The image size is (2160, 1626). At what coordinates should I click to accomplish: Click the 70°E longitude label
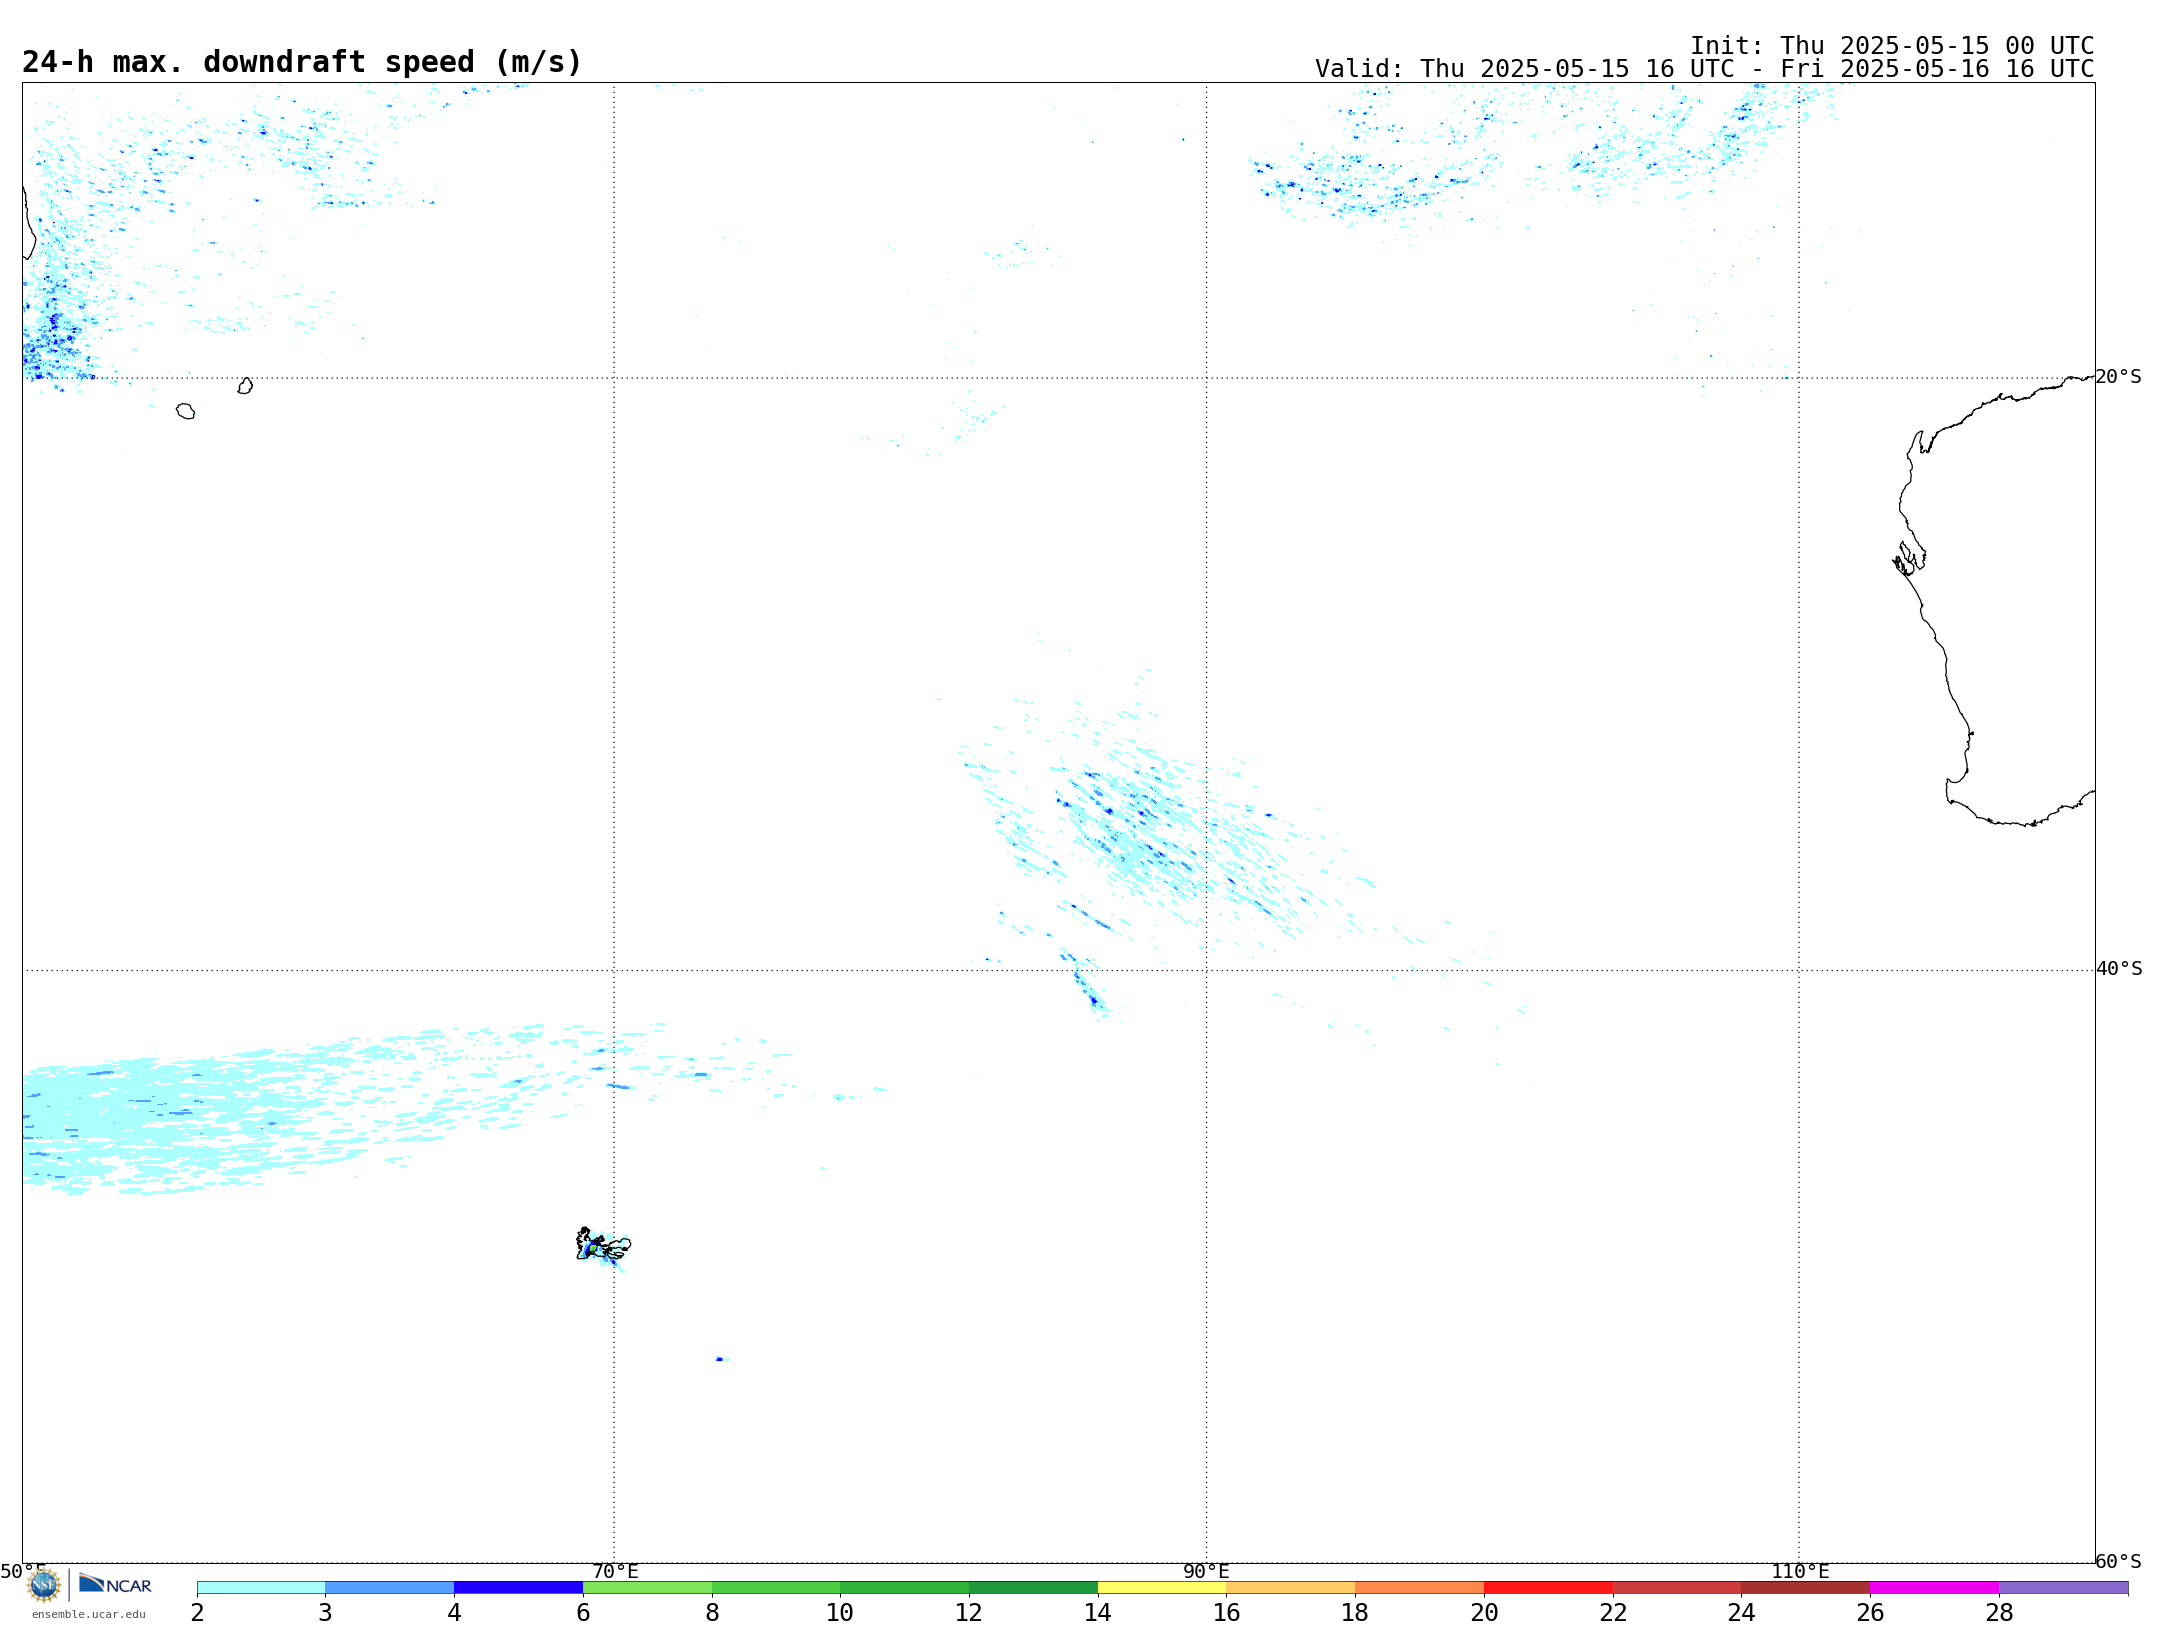pyautogui.click(x=615, y=1571)
